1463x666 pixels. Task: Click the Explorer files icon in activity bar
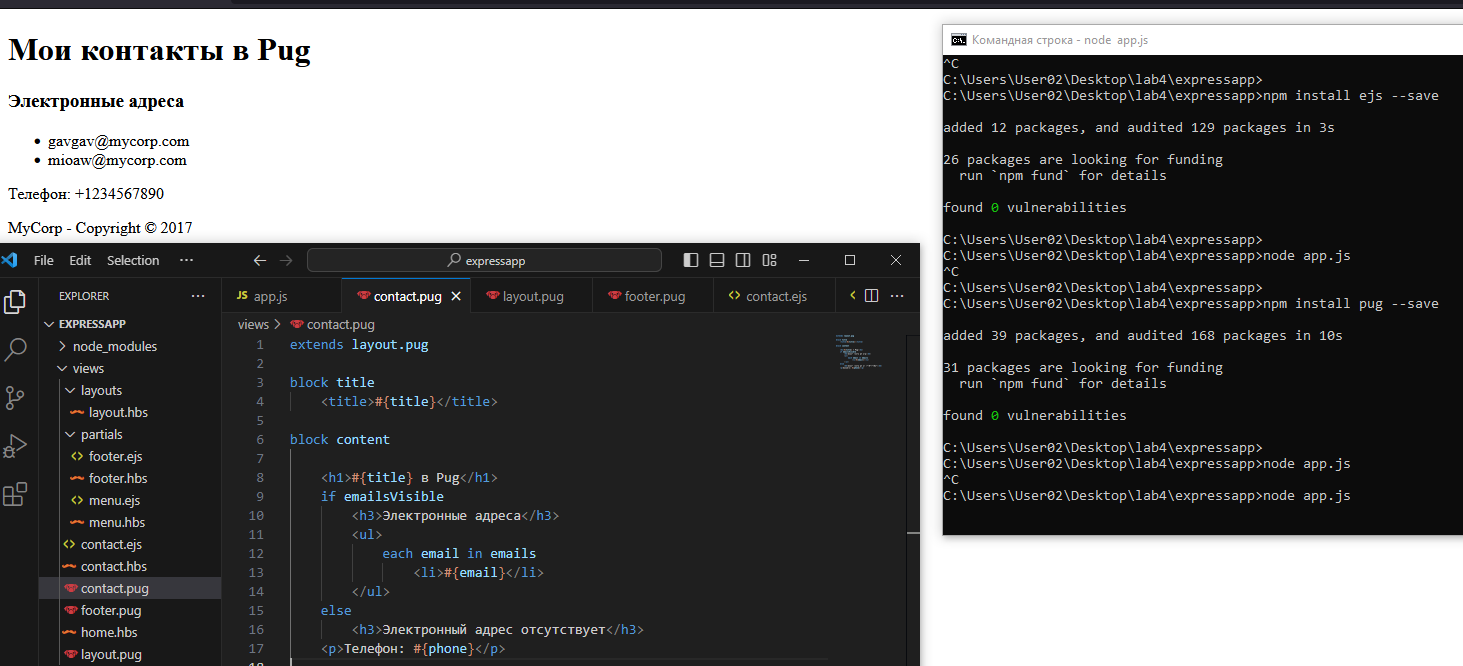click(x=15, y=301)
